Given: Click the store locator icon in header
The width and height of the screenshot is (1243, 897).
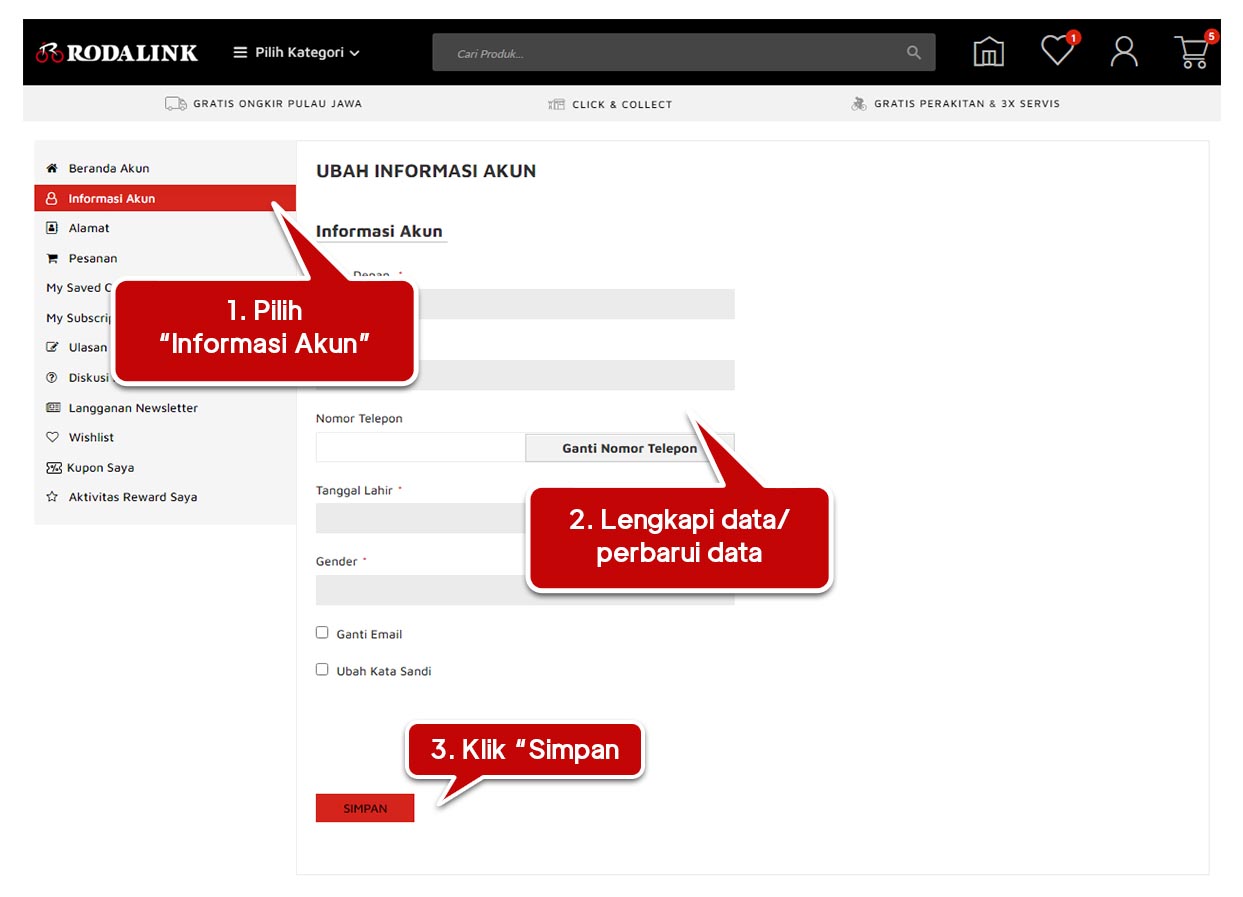Looking at the screenshot, I should tap(988, 52).
